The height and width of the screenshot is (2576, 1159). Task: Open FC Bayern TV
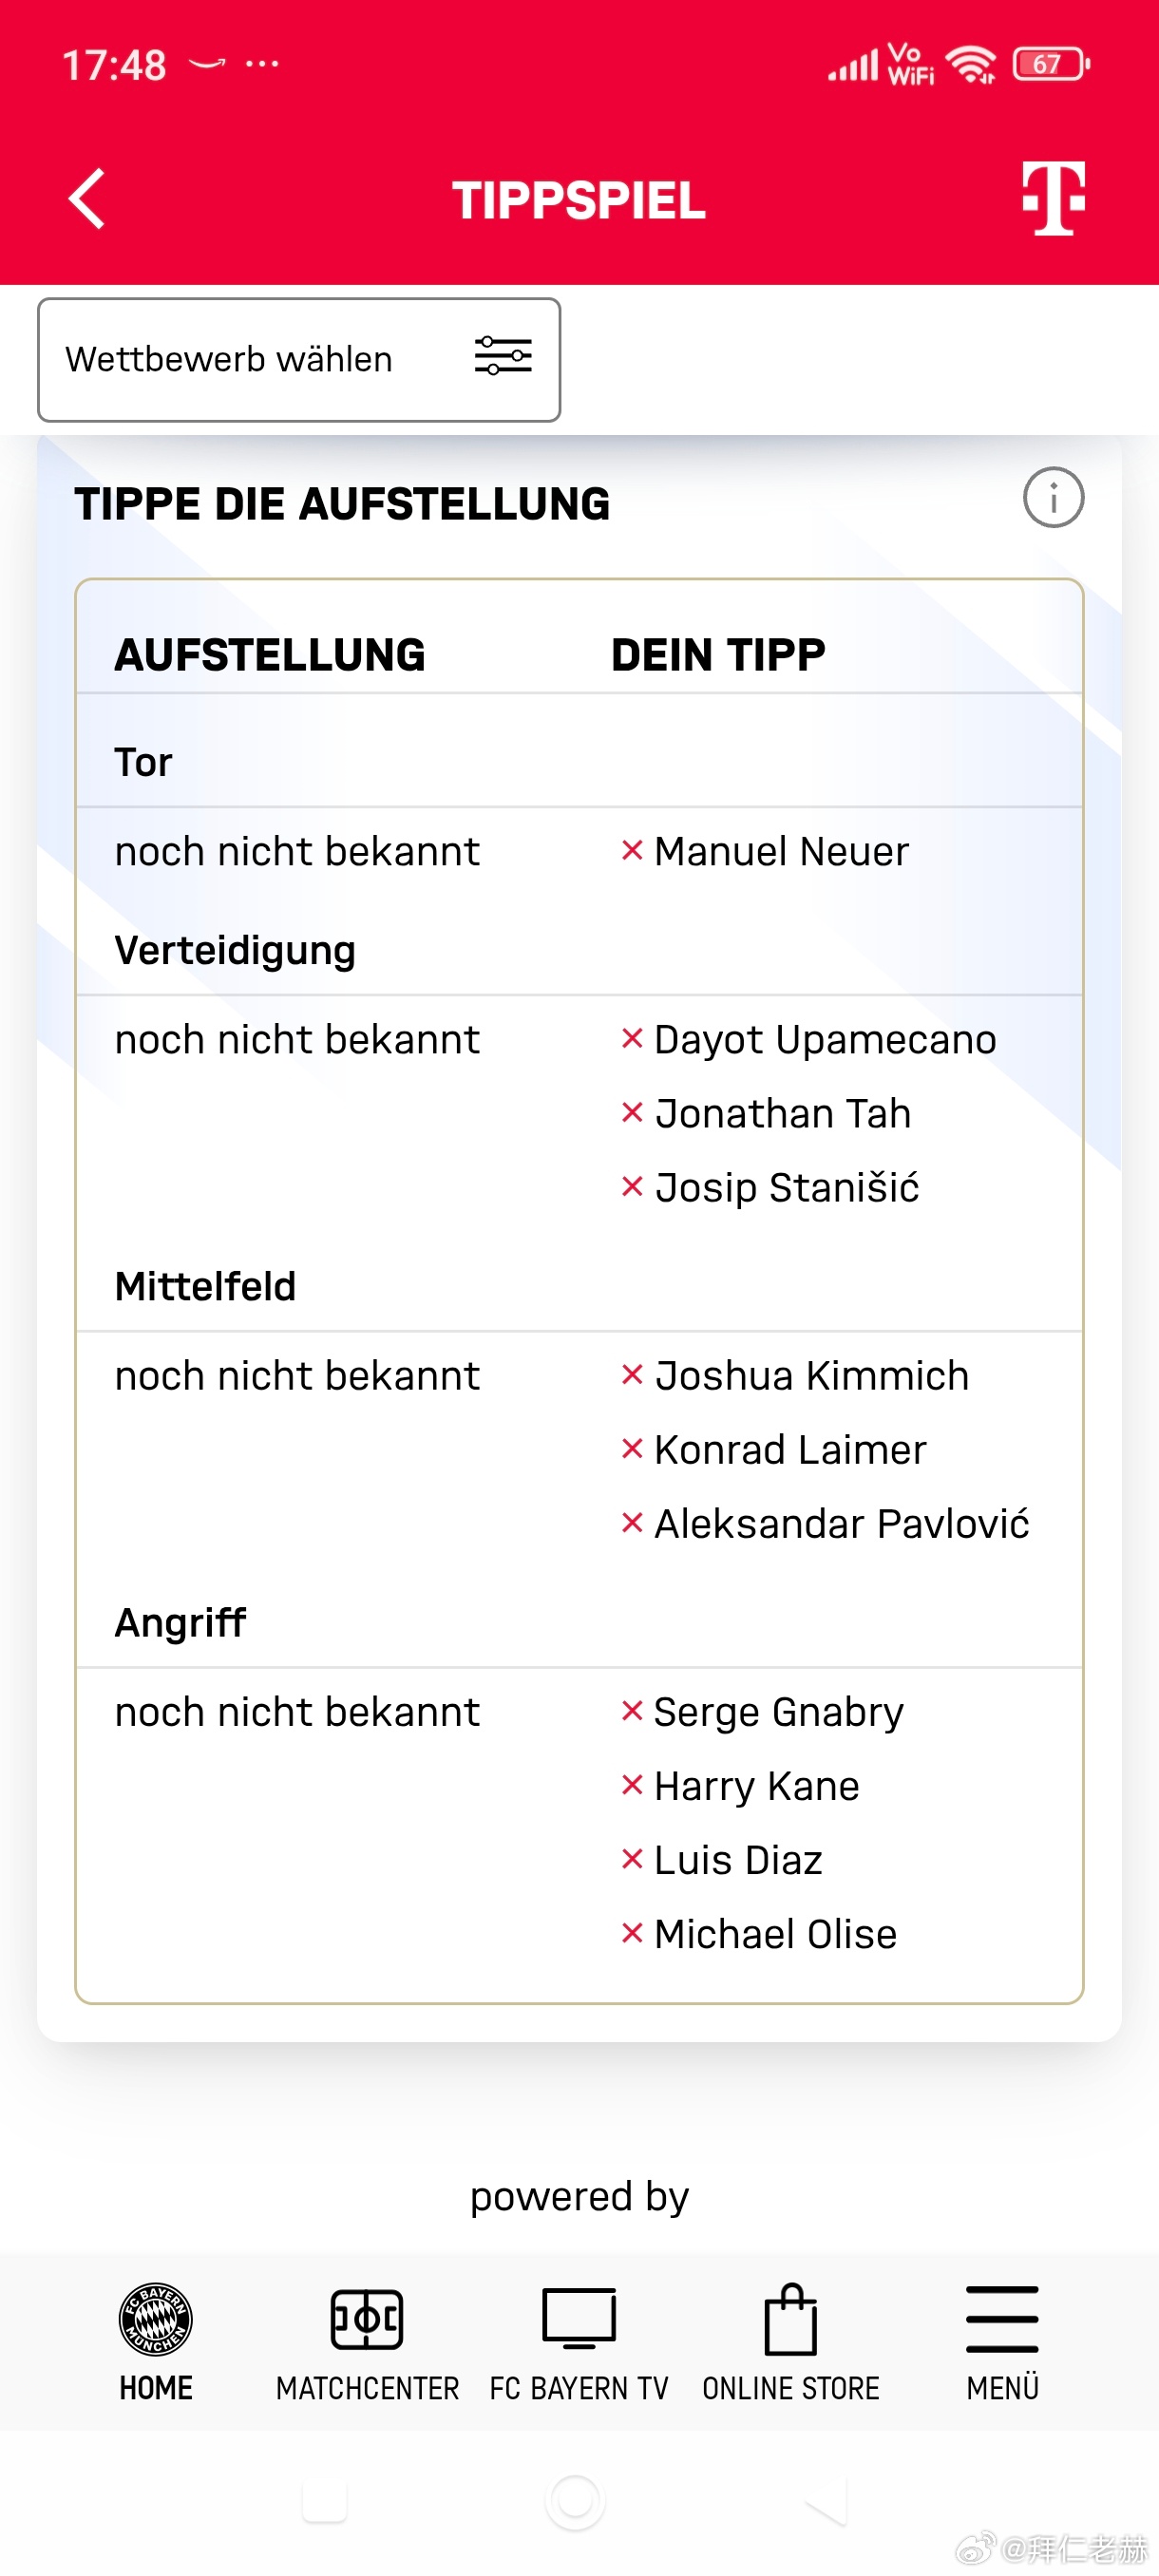click(x=579, y=2342)
